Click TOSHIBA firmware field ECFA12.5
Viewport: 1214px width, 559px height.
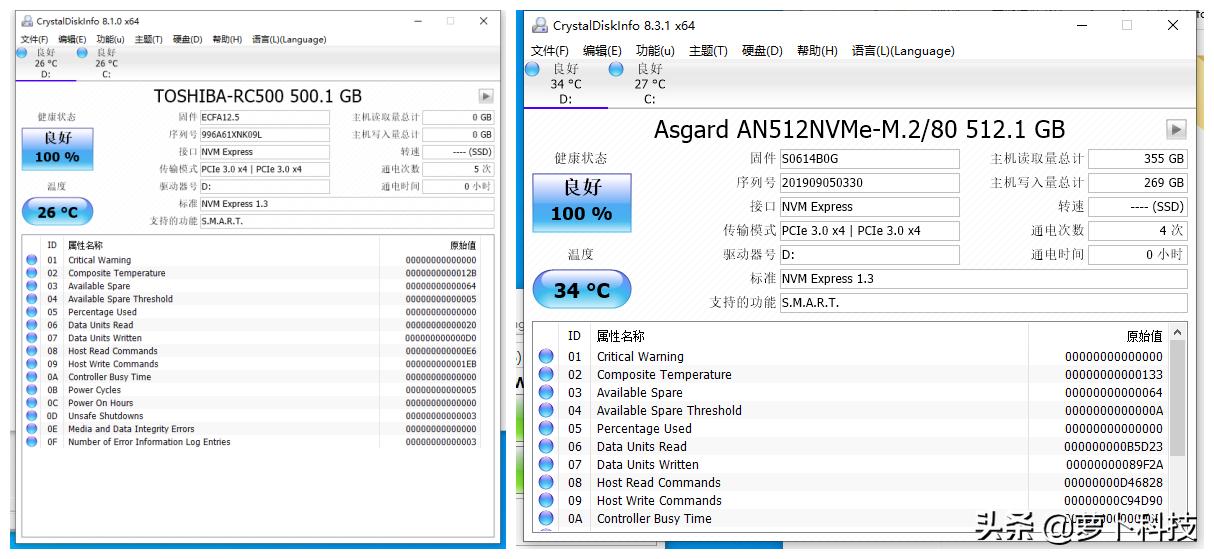(x=264, y=117)
